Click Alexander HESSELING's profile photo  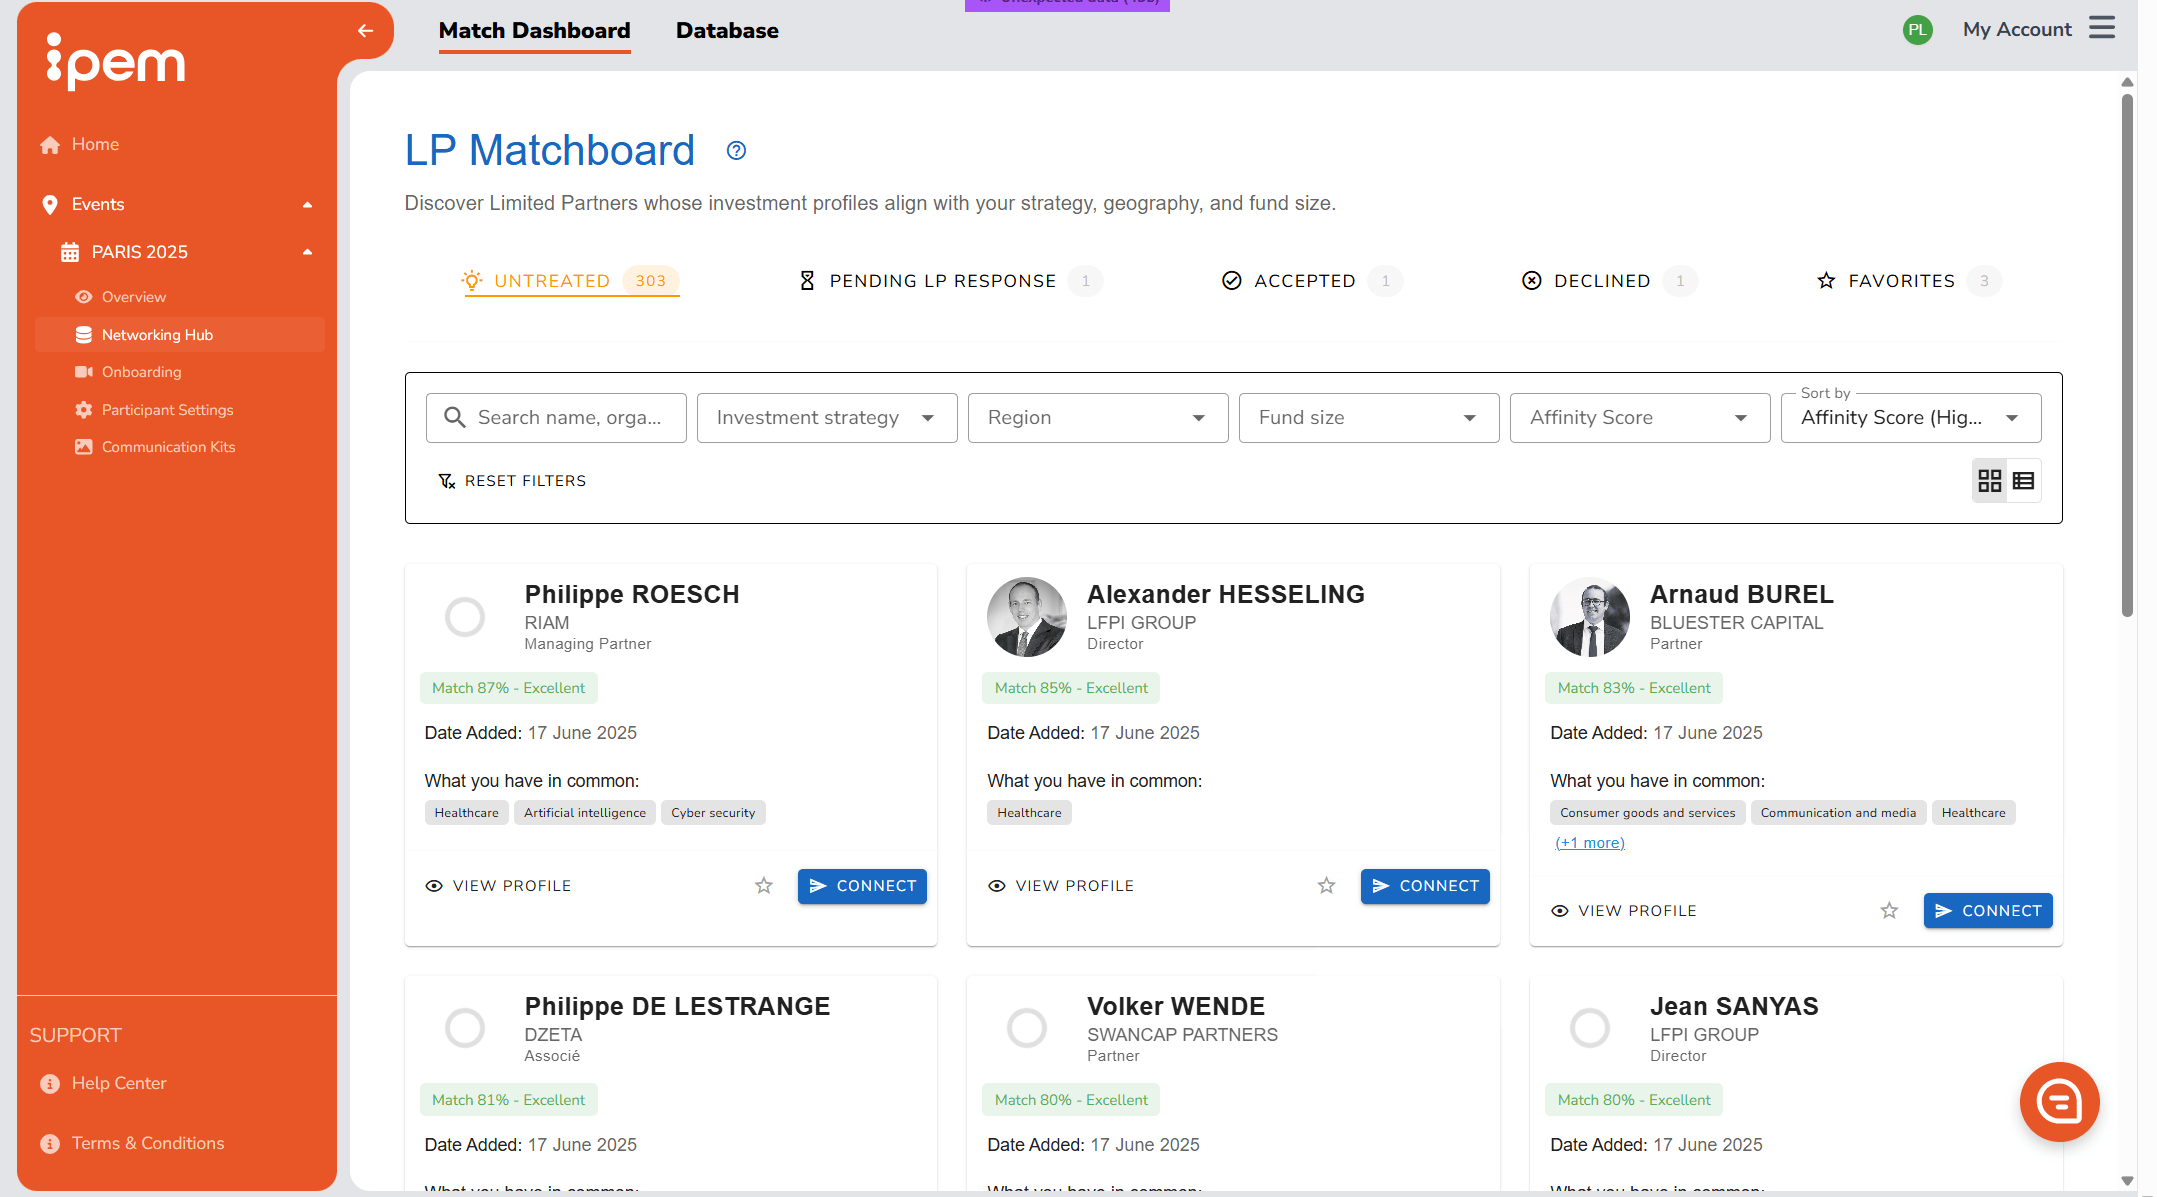(x=1027, y=617)
